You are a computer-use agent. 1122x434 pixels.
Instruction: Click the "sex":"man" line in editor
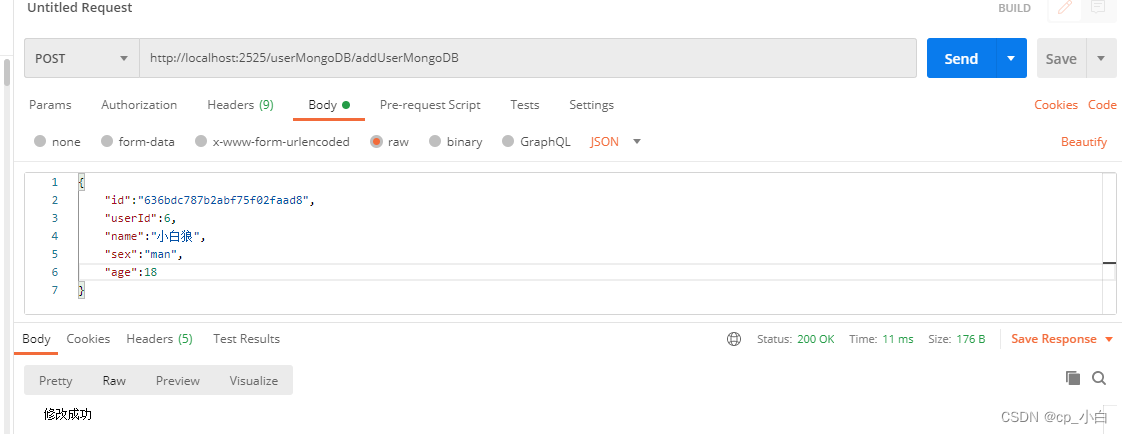tap(144, 254)
